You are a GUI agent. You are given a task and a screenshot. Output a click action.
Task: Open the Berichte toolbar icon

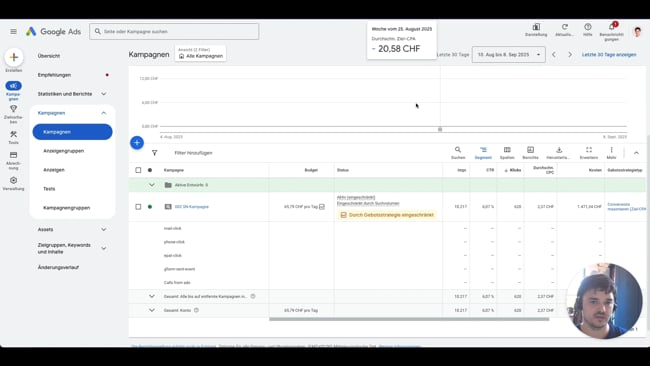tap(530, 150)
